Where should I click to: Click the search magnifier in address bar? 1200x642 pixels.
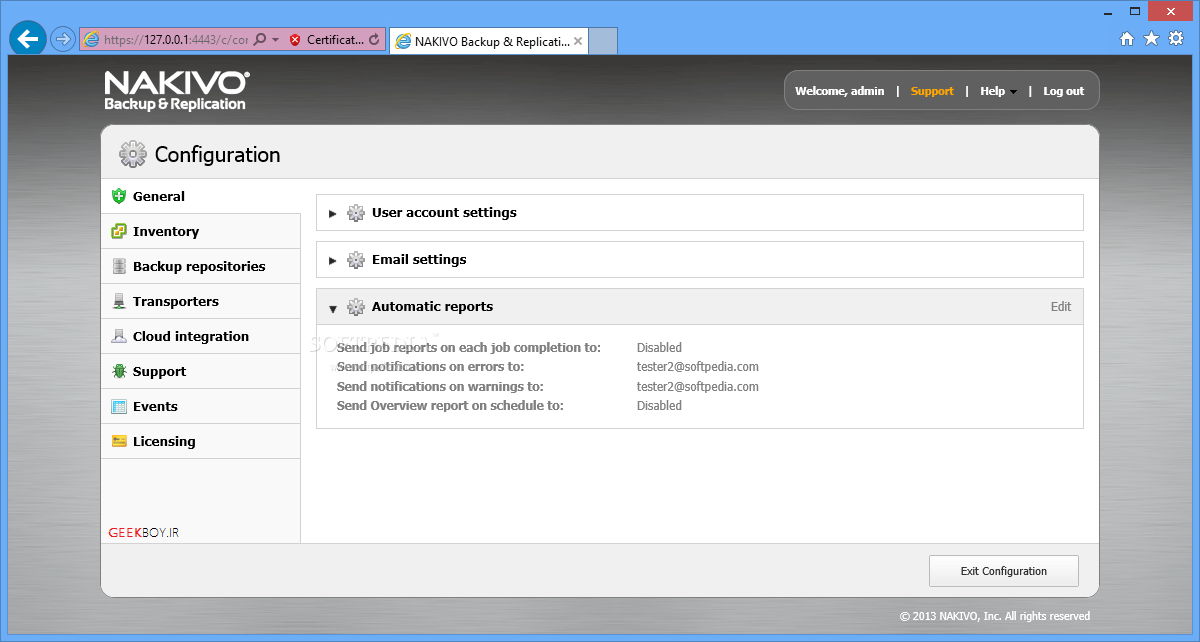point(260,40)
